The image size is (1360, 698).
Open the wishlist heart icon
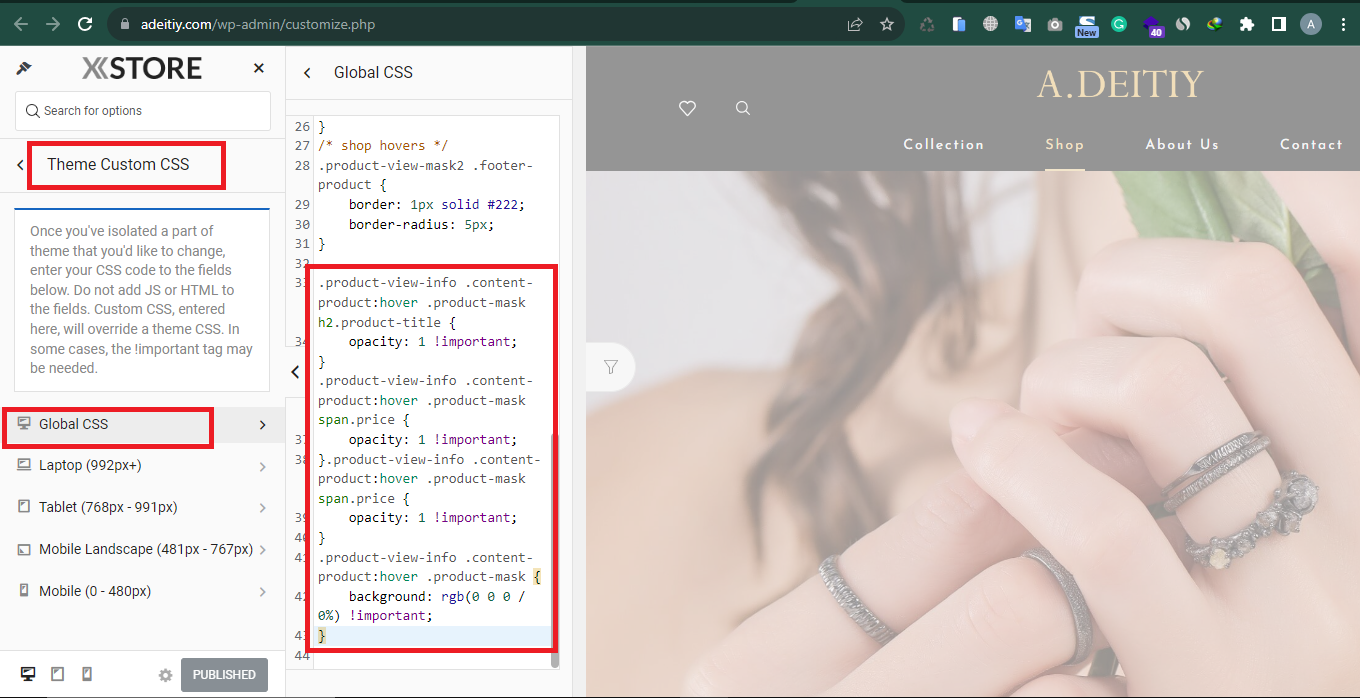687,108
